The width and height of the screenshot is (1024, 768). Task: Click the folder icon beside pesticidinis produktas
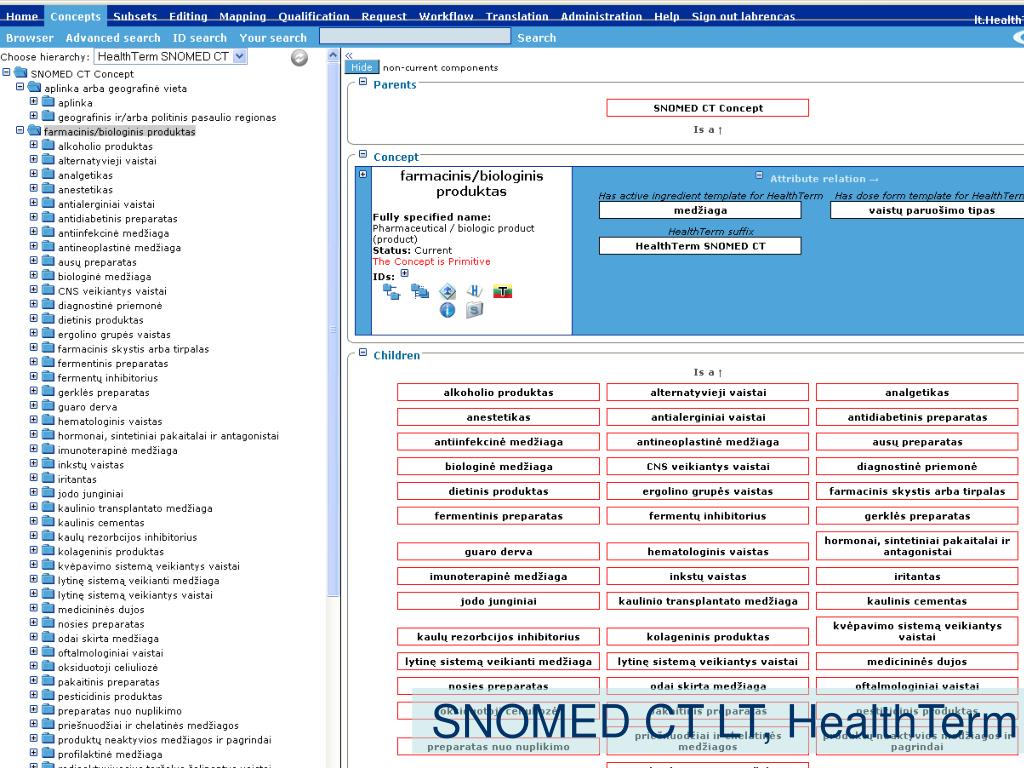tap(48, 696)
